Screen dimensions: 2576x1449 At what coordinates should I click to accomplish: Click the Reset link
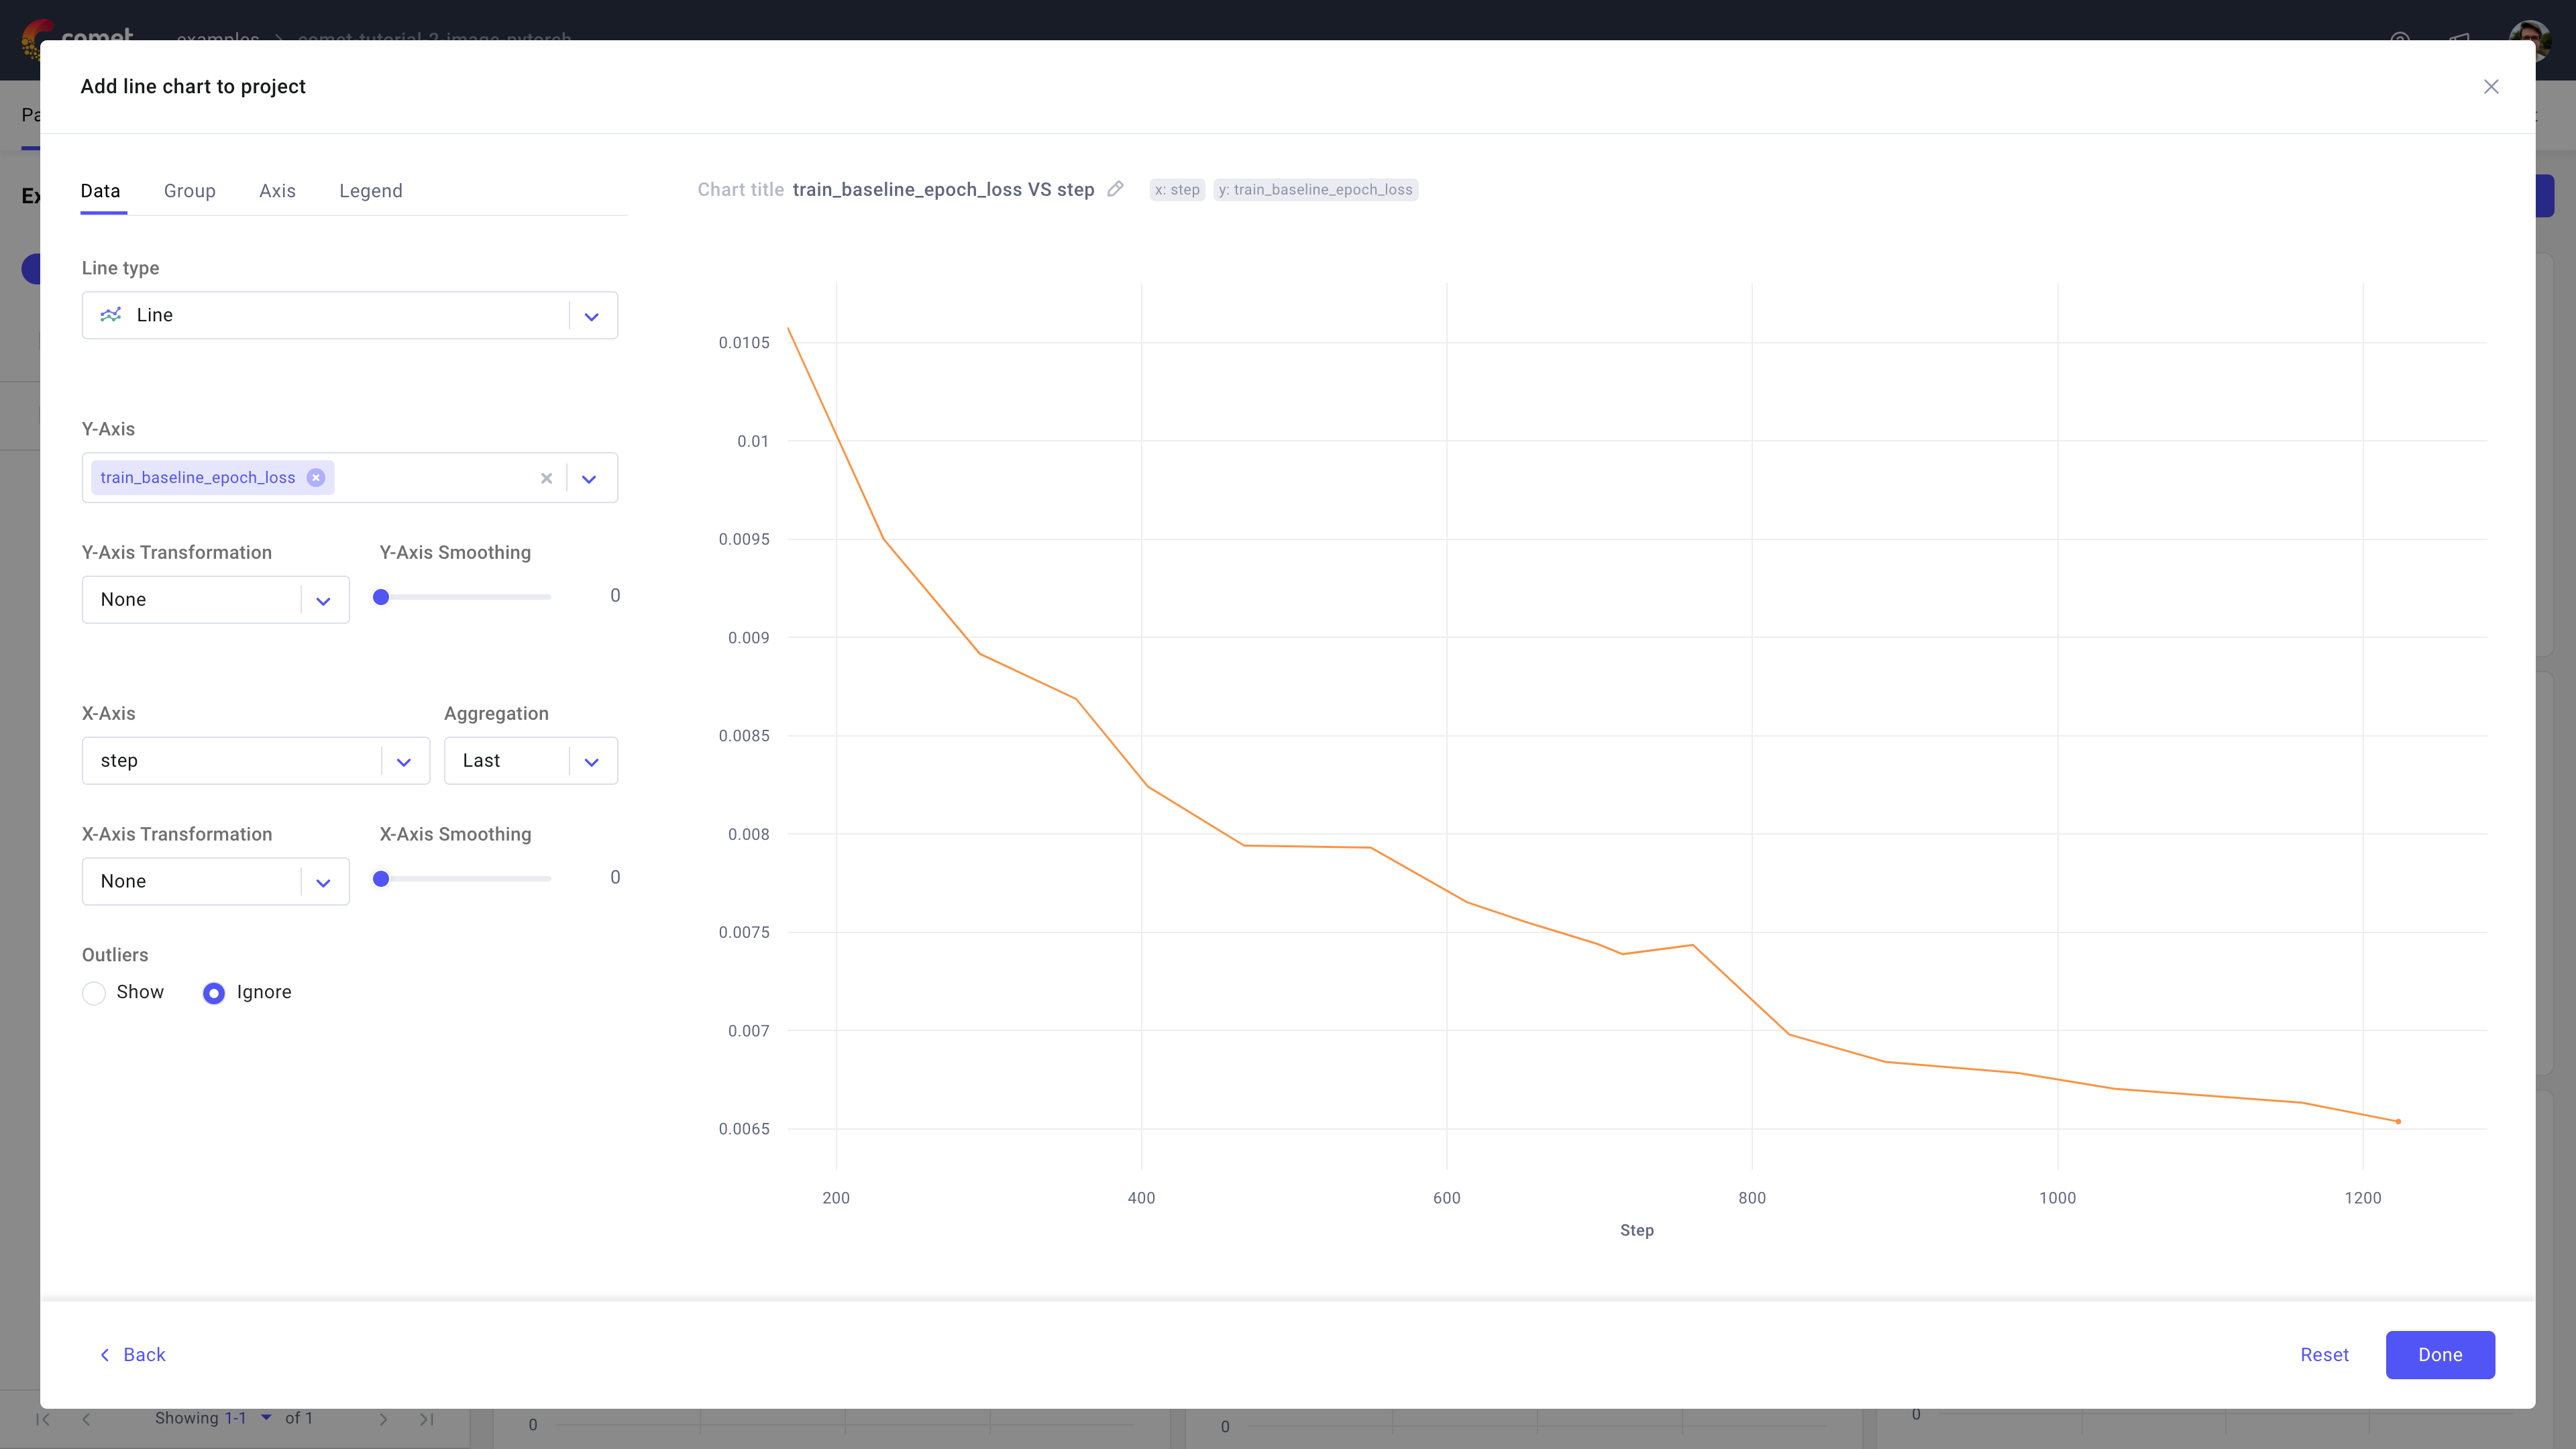coord(2324,1355)
